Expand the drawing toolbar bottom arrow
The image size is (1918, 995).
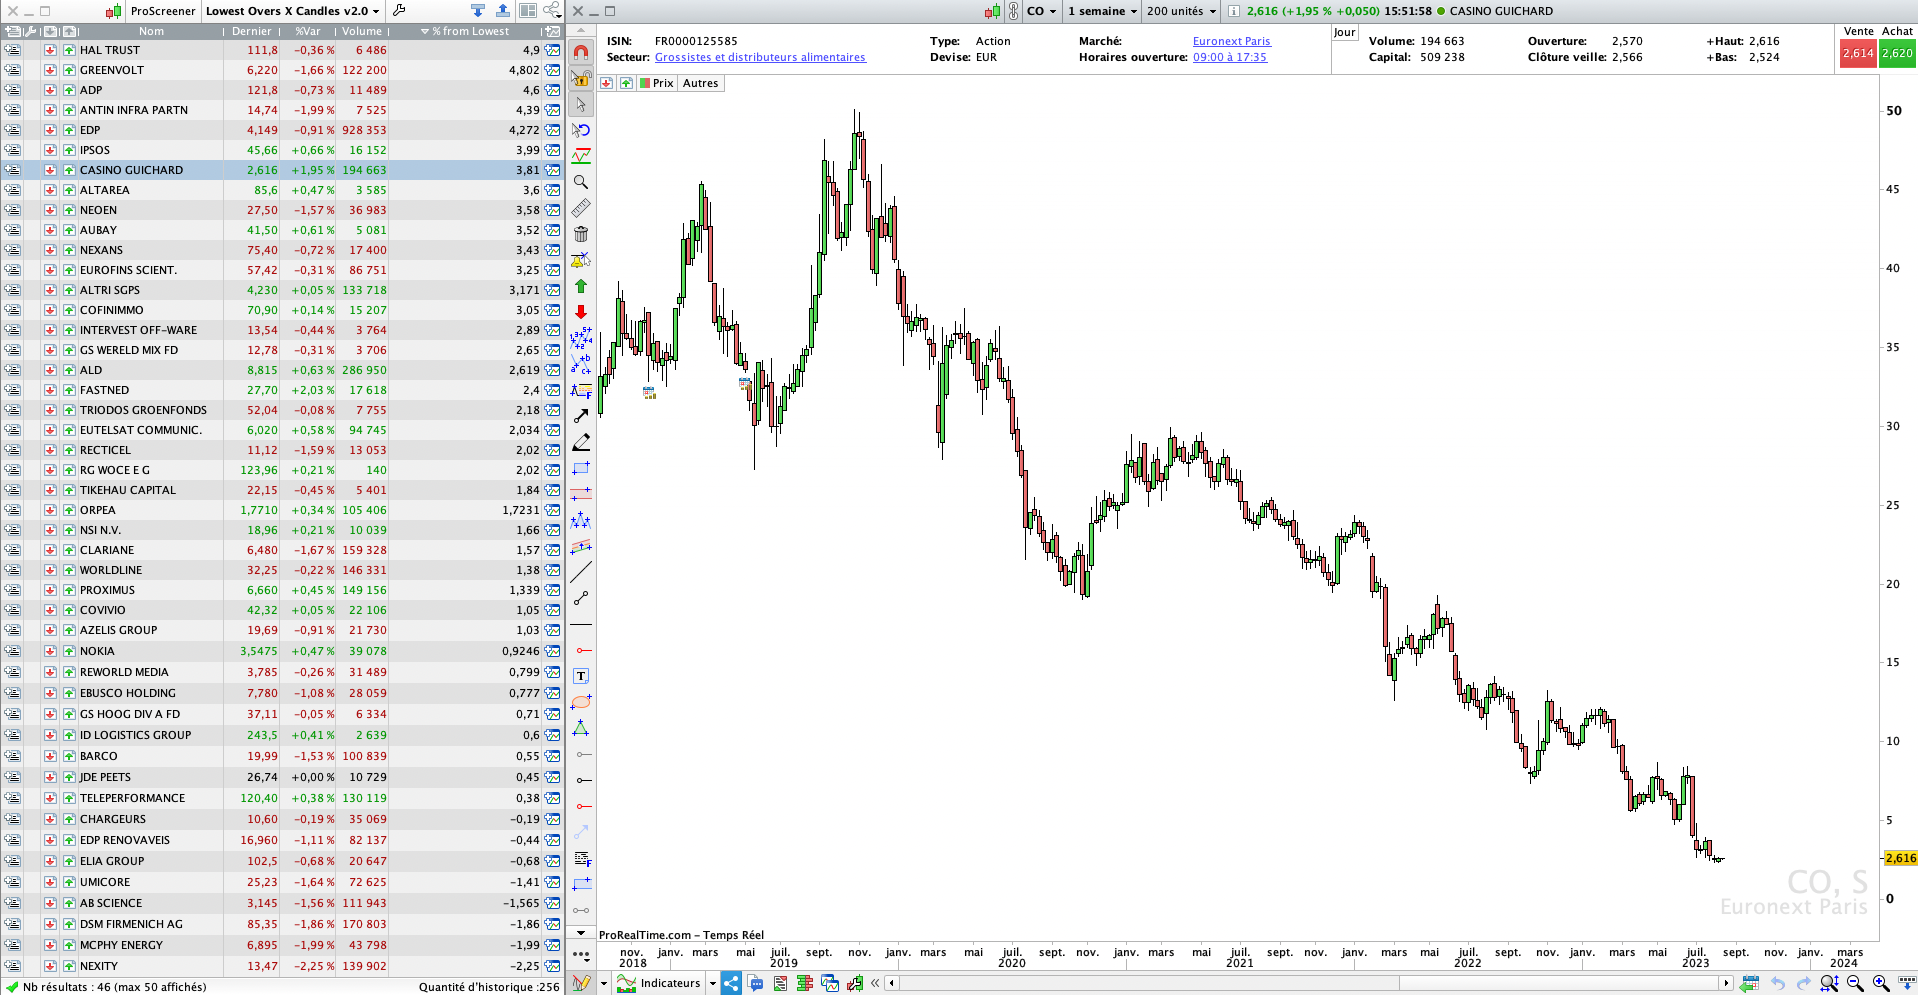[581, 933]
